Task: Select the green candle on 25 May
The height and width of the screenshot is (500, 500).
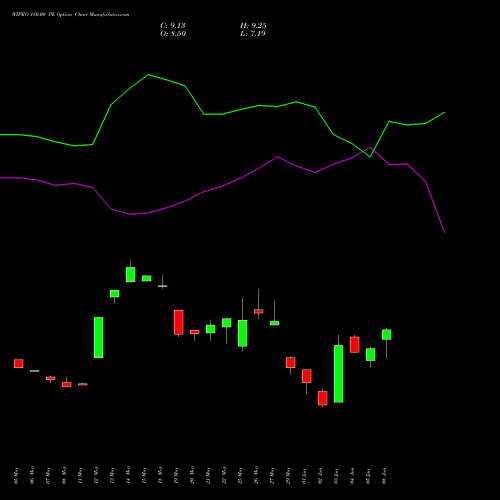Action: point(243,333)
